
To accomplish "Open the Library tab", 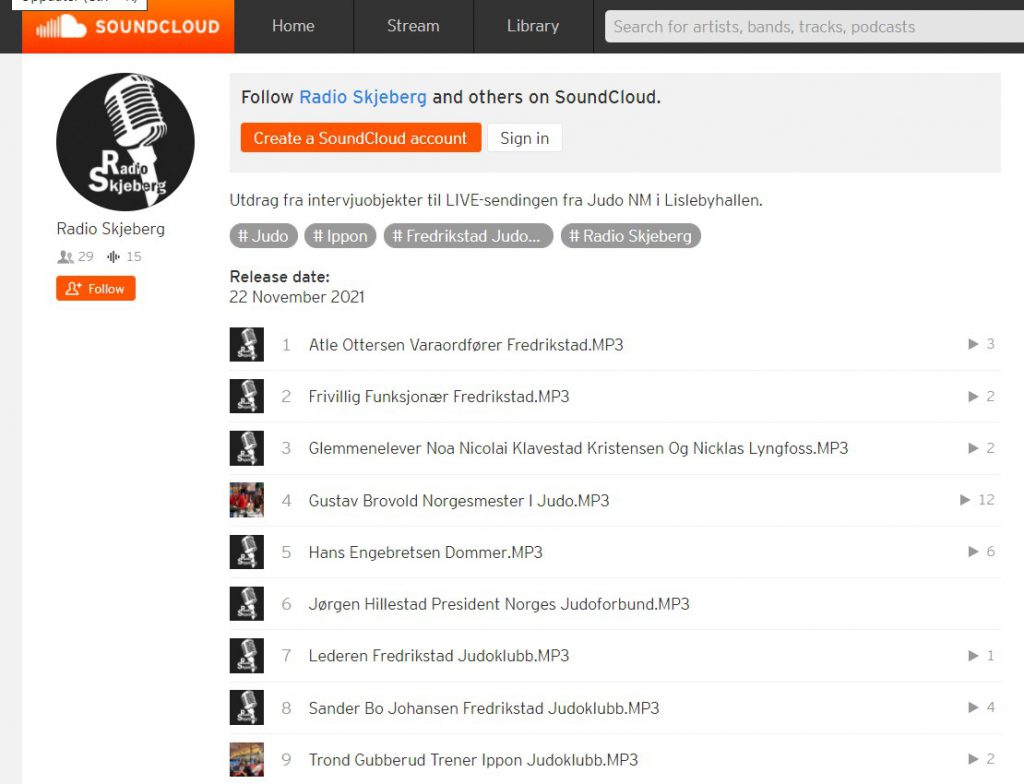I will (533, 26).
